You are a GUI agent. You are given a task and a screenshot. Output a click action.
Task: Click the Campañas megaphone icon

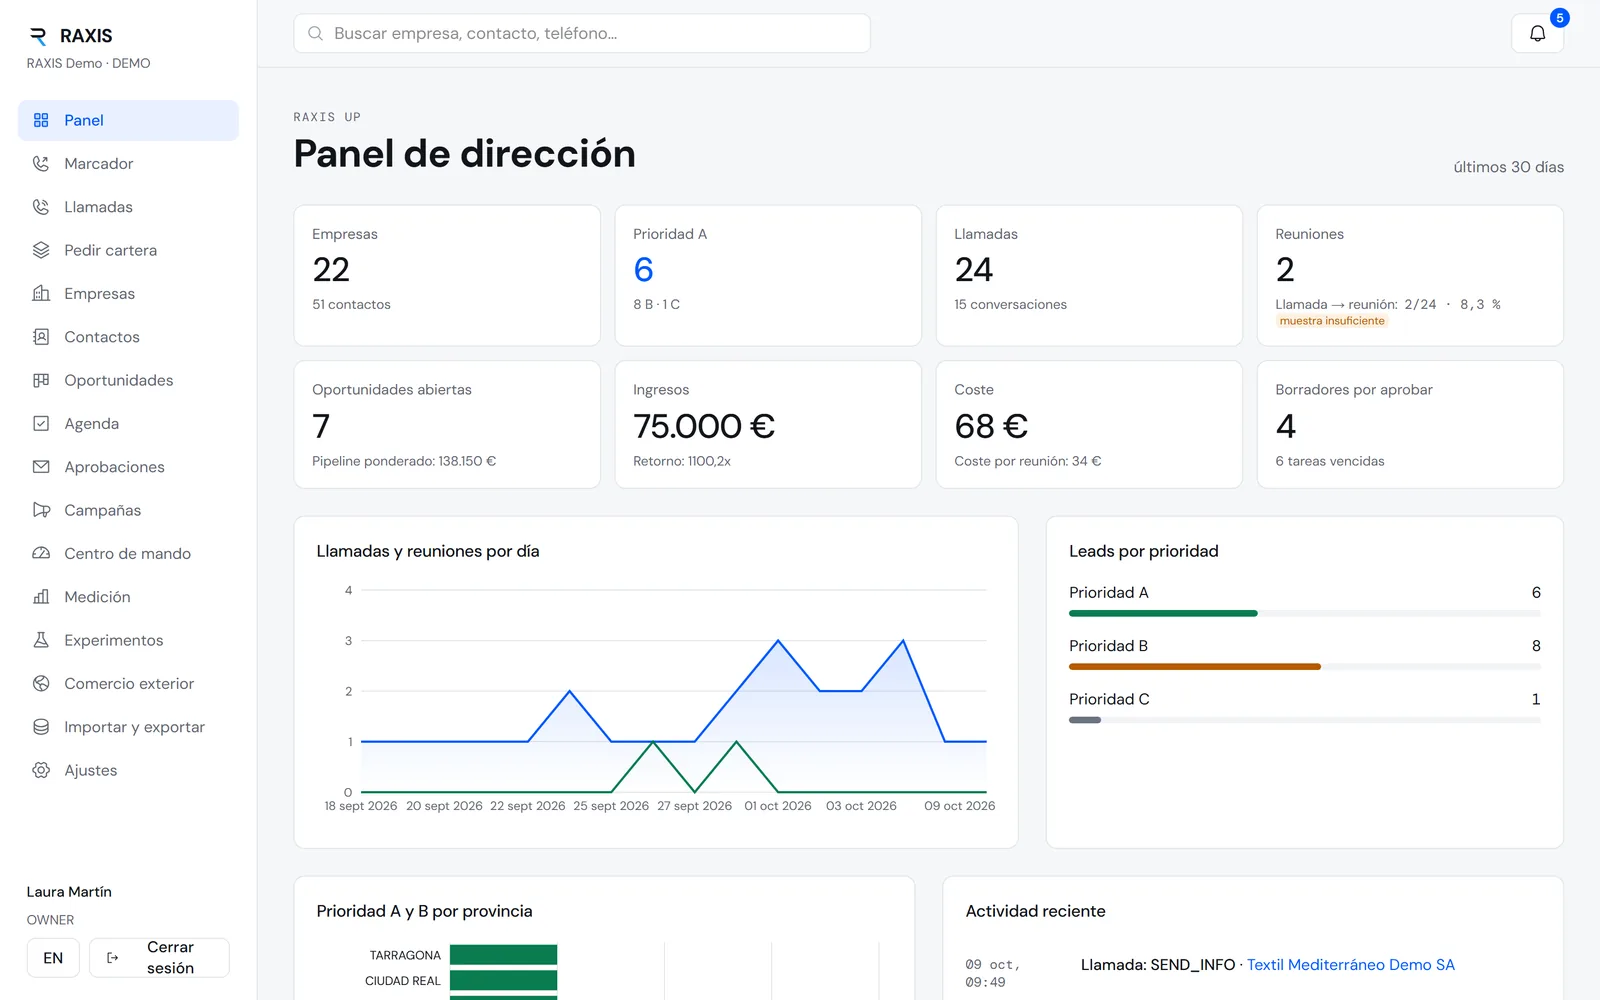41,510
